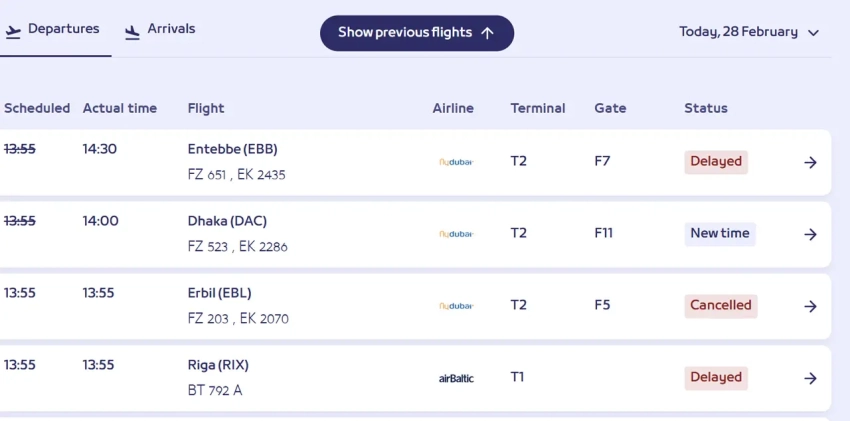Viewport: 850px width, 421px height.
Task: Click flydubai logo on Erbil row
Action: click(x=456, y=306)
